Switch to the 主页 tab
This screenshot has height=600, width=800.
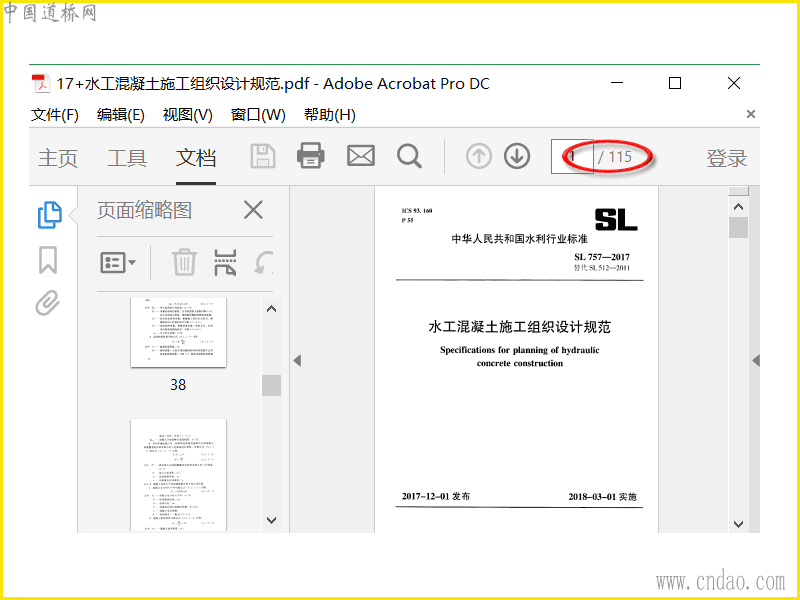58,158
